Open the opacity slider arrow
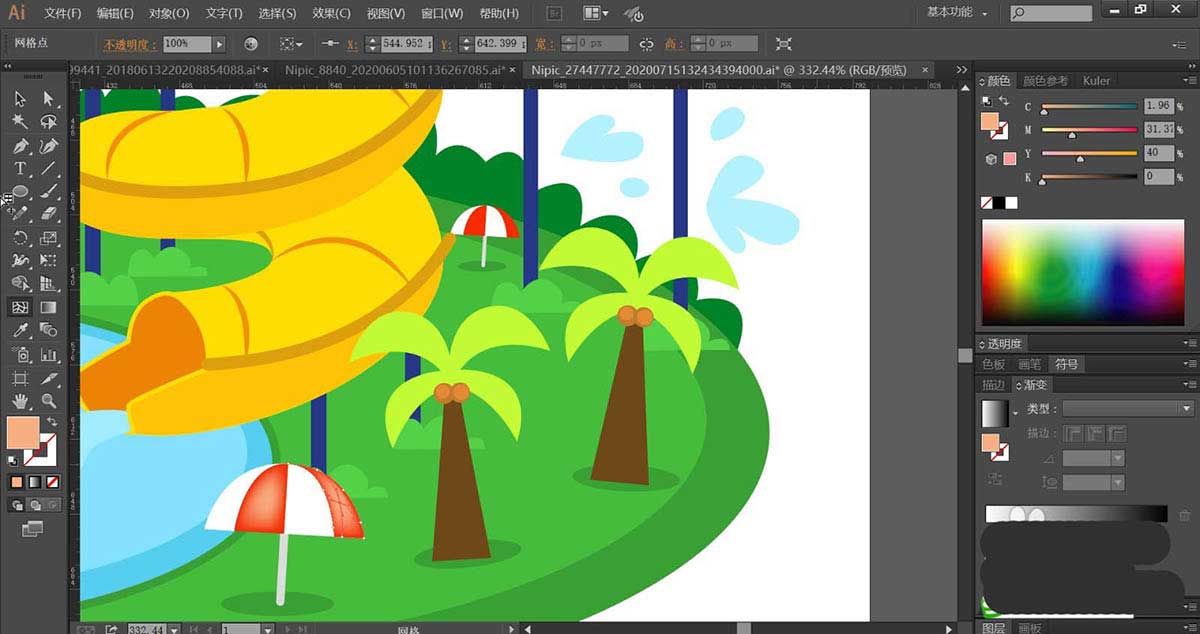1200x634 pixels. coord(220,44)
